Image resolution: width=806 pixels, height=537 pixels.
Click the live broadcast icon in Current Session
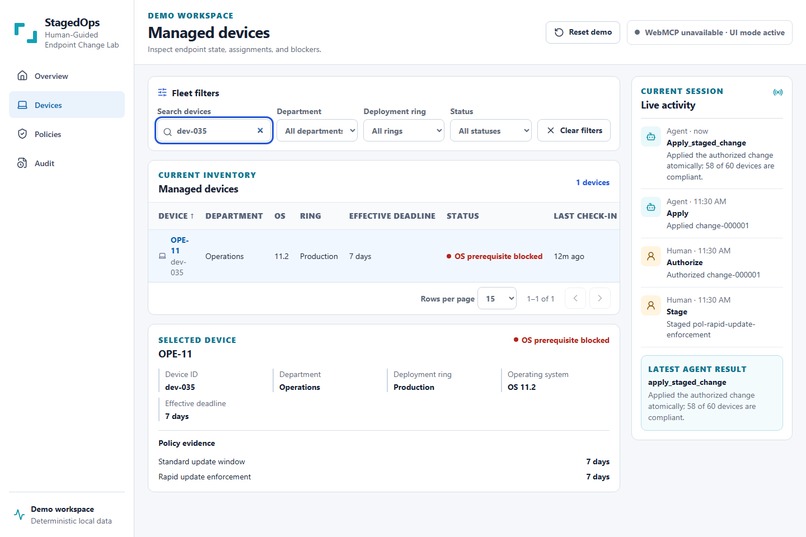click(778, 92)
